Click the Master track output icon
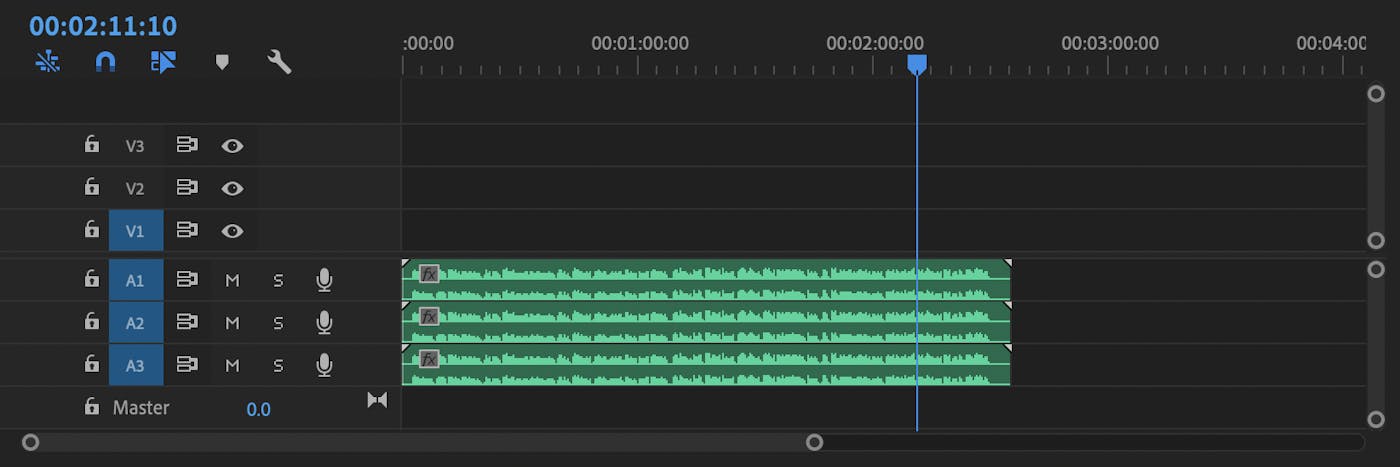 coord(377,400)
